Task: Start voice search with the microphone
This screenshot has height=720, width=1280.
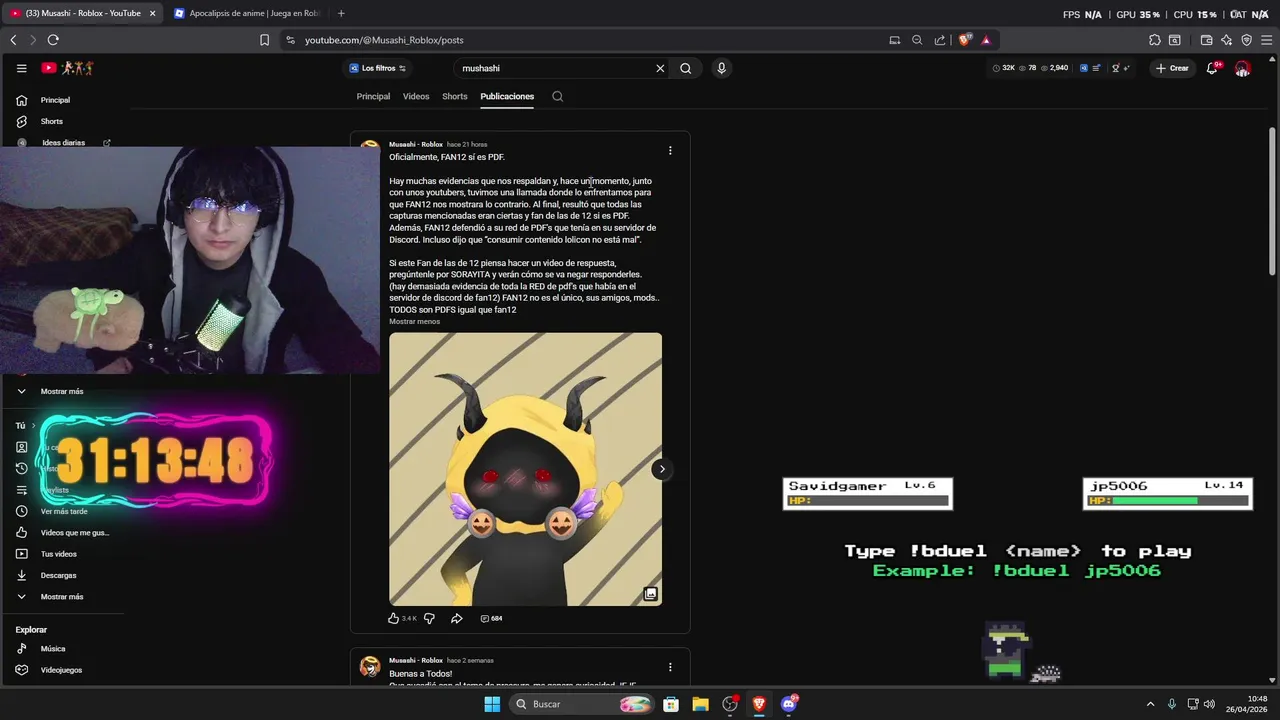Action: [x=721, y=68]
